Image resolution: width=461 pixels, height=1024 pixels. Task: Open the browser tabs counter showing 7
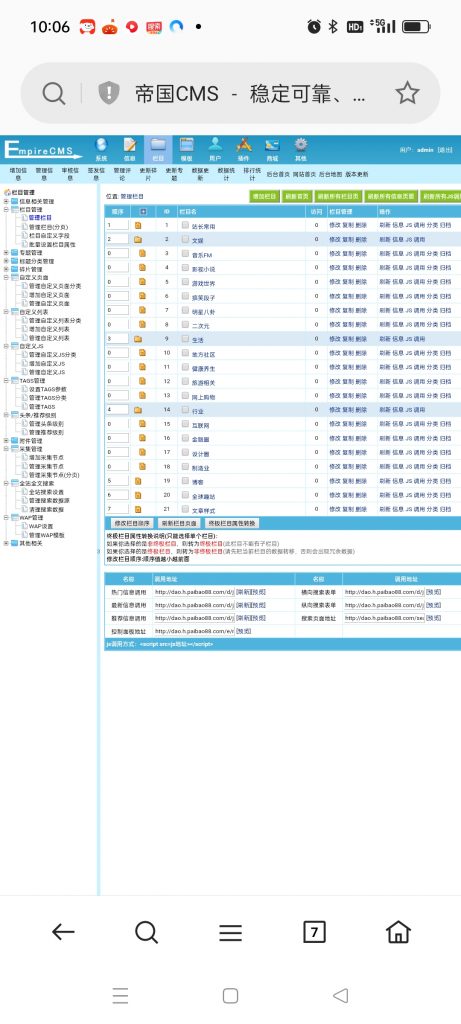314,932
